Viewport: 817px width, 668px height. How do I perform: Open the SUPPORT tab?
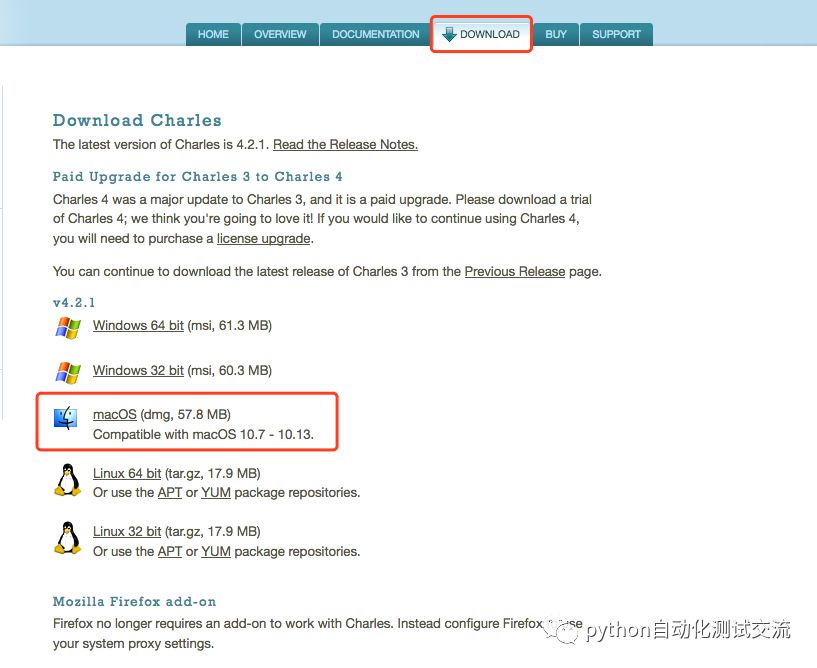[x=616, y=34]
